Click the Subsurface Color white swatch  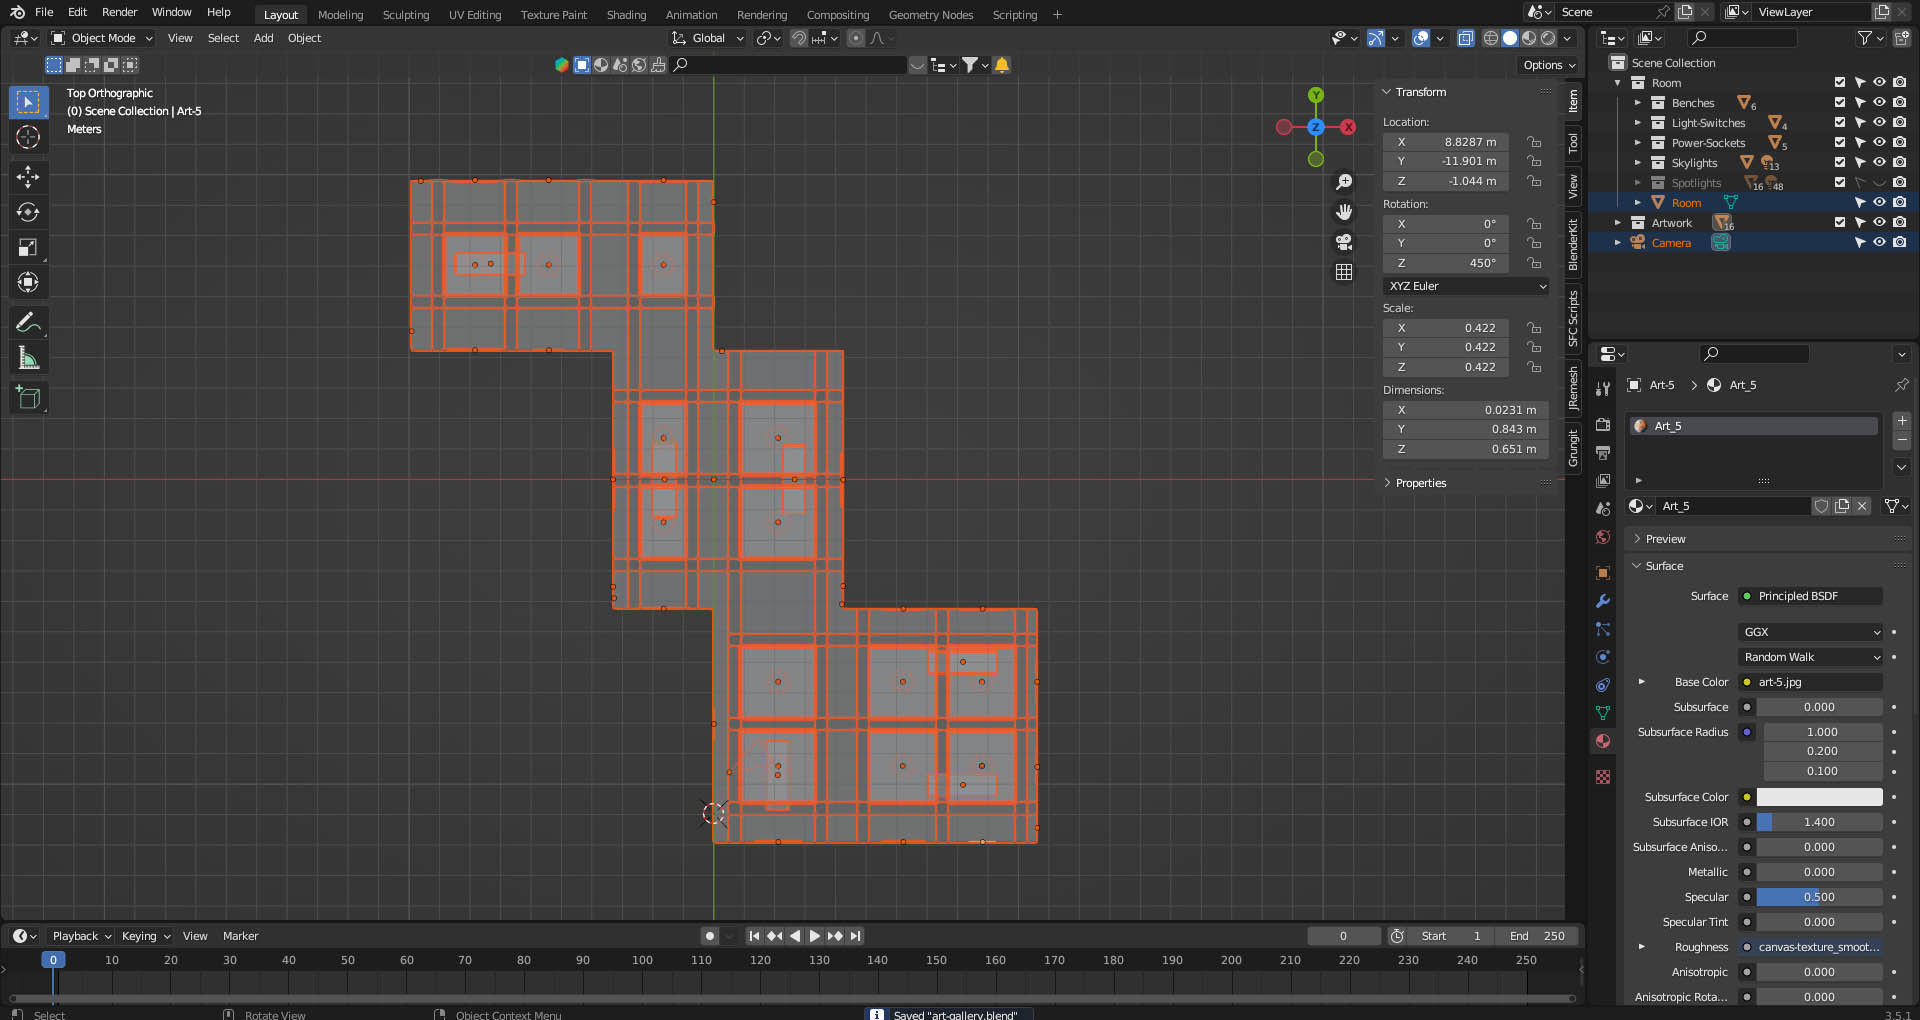point(1819,797)
